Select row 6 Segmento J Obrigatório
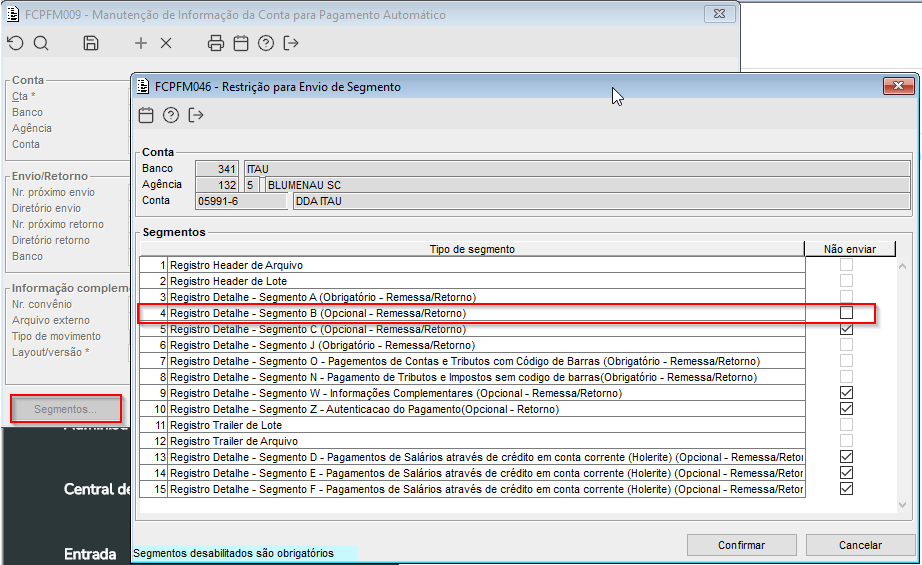This screenshot has width=922, height=565. pyautogui.click(x=472, y=345)
